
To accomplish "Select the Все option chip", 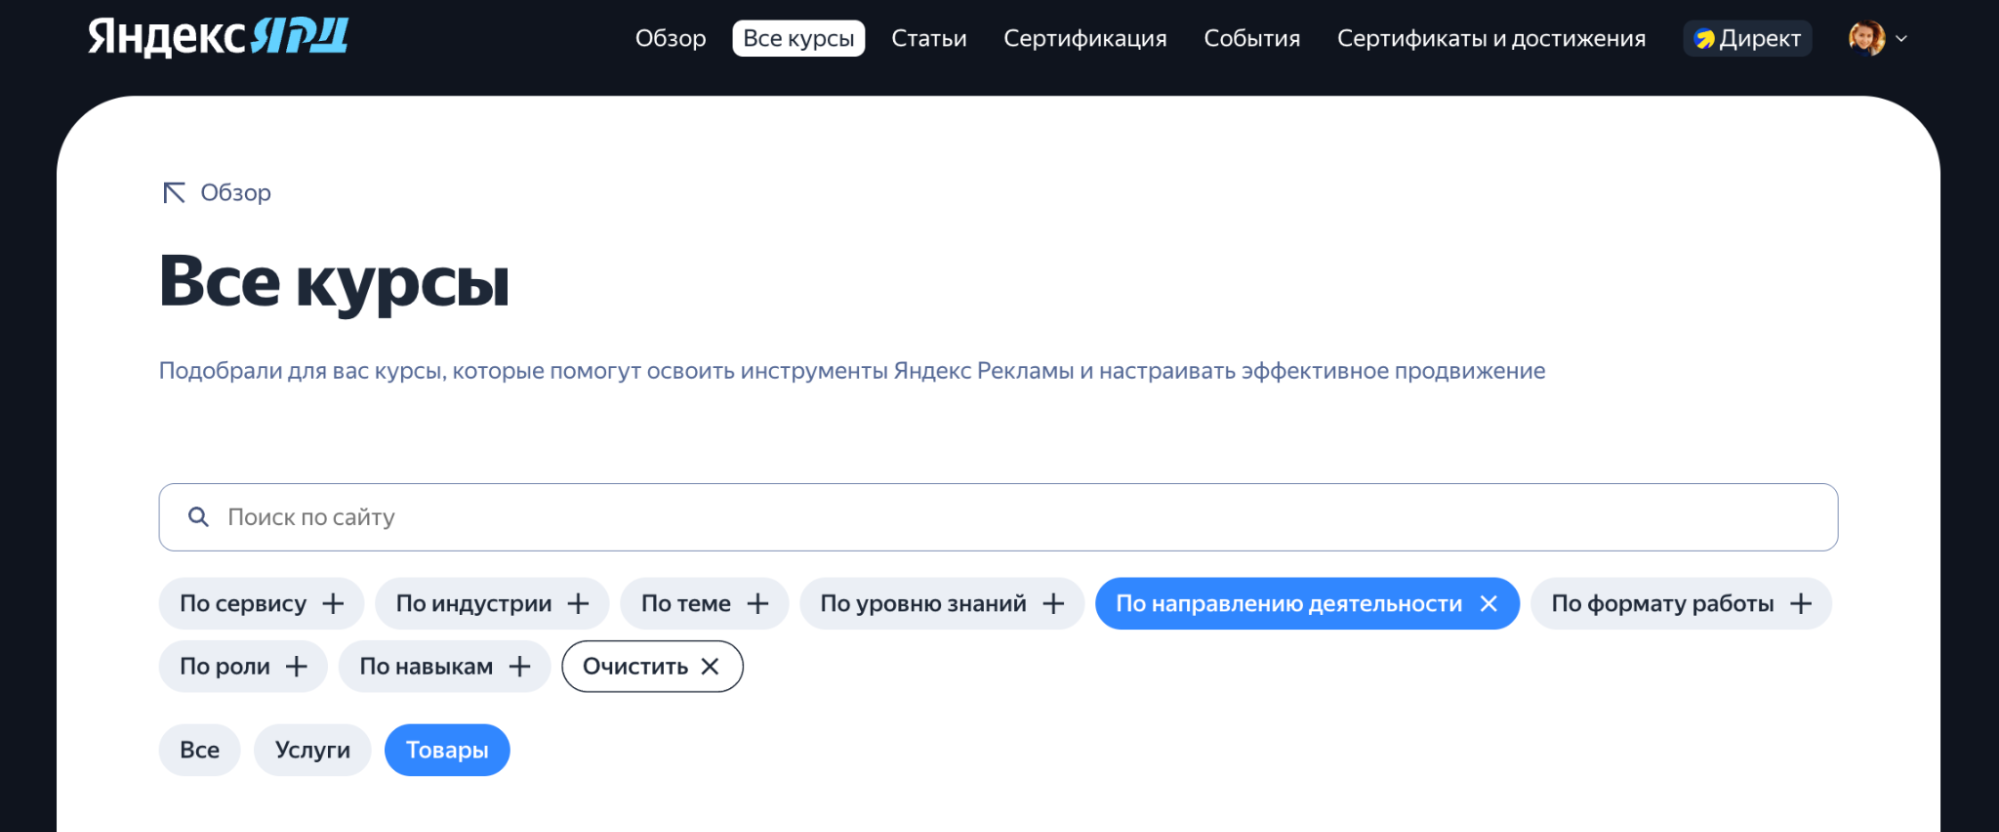I will [x=200, y=750].
